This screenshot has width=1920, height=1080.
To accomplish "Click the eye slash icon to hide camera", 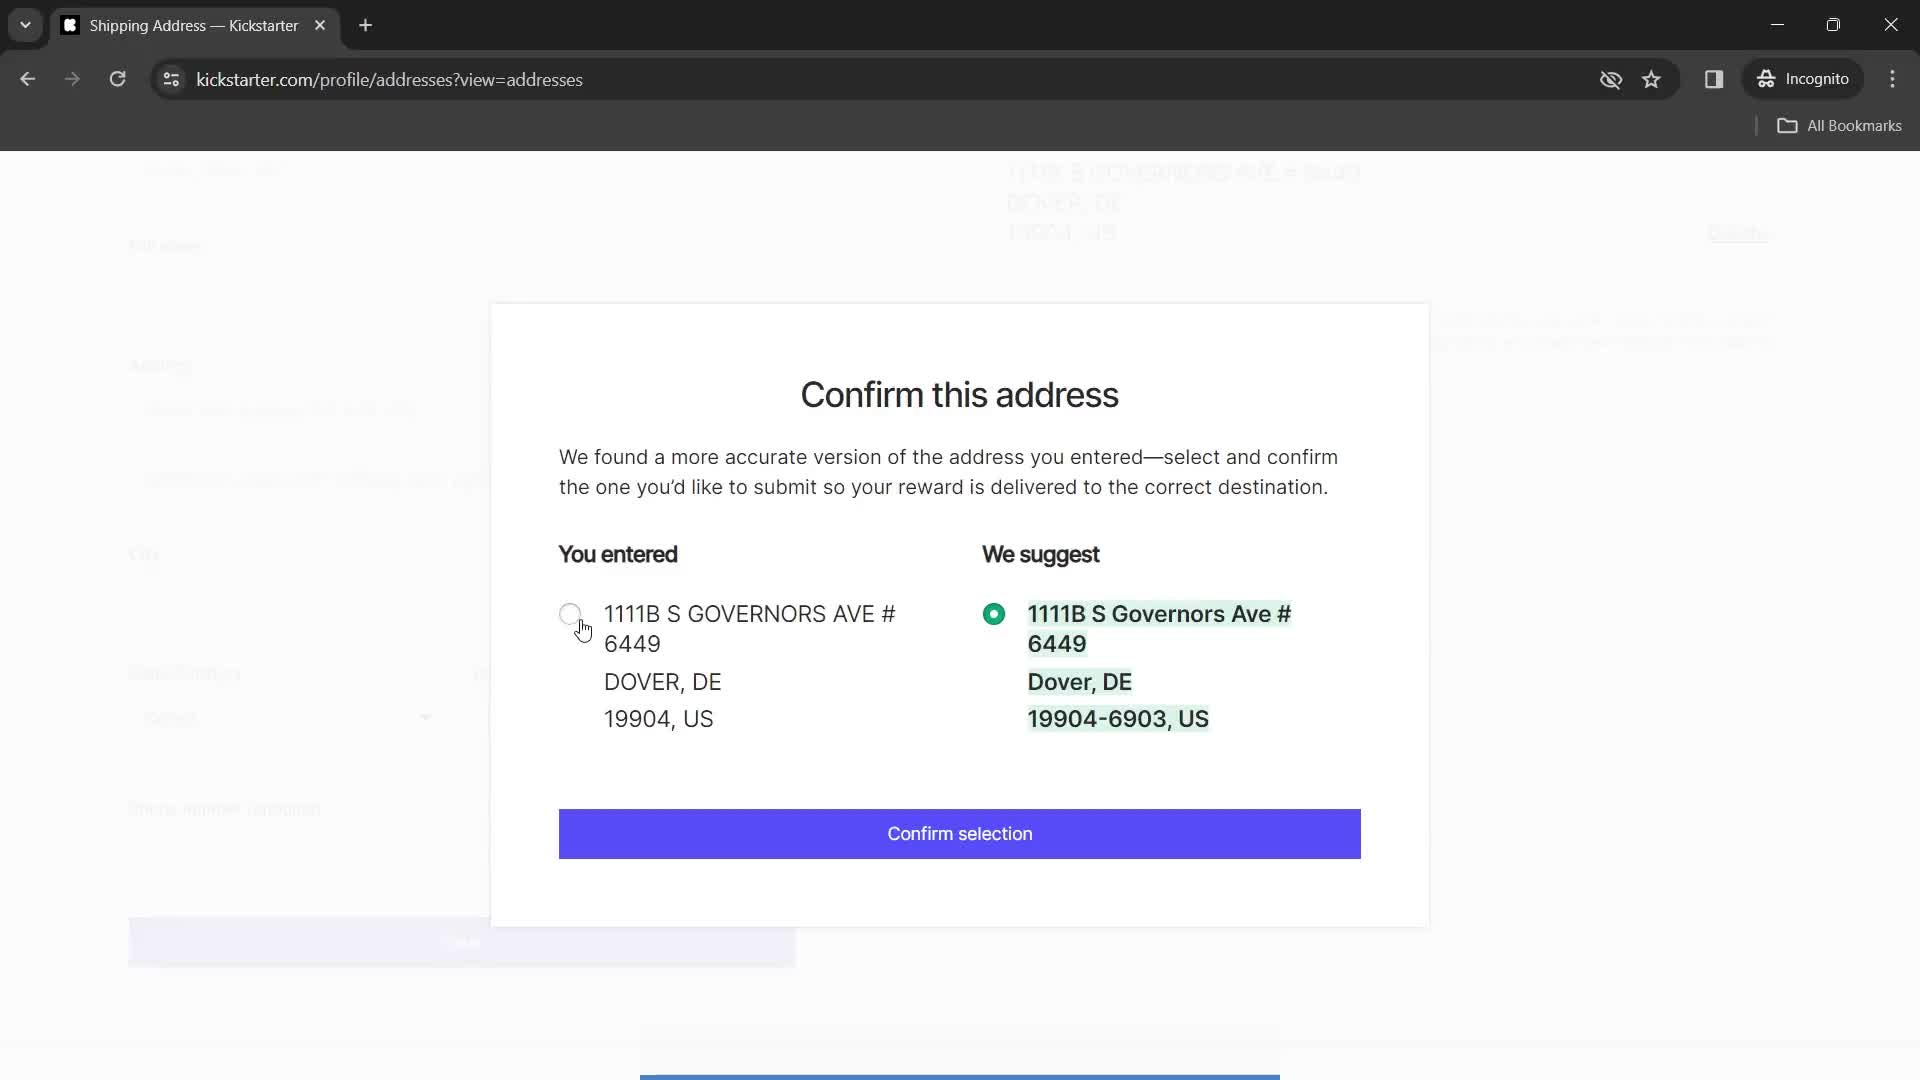I will pyautogui.click(x=1609, y=79).
